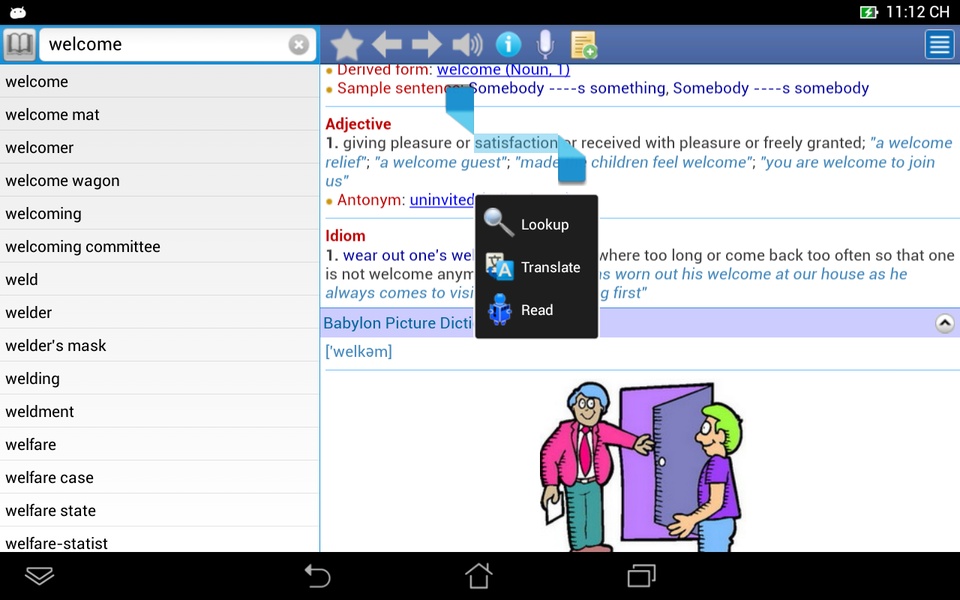Select 'welcome wagon' in word list
The image size is (960, 600).
click(x=159, y=181)
